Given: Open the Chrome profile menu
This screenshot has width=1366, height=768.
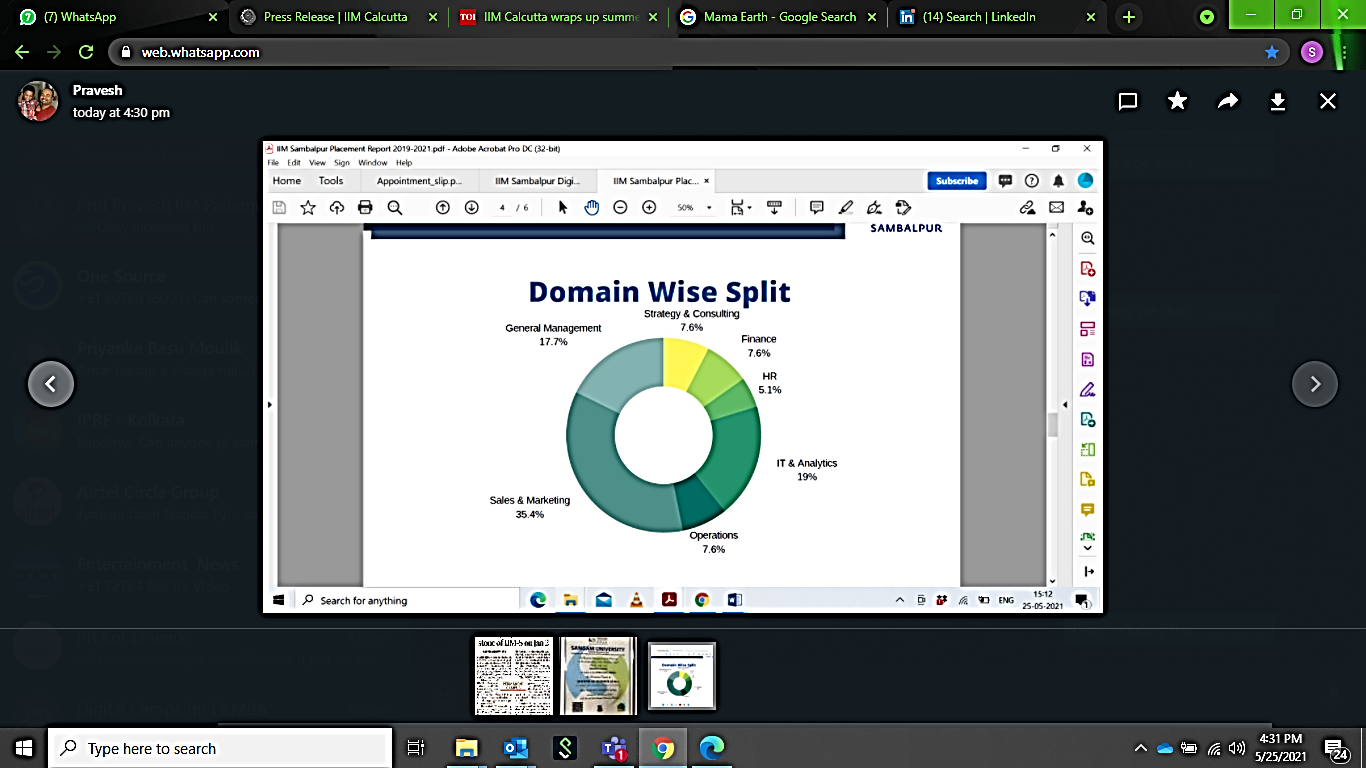Looking at the screenshot, I should point(1312,52).
